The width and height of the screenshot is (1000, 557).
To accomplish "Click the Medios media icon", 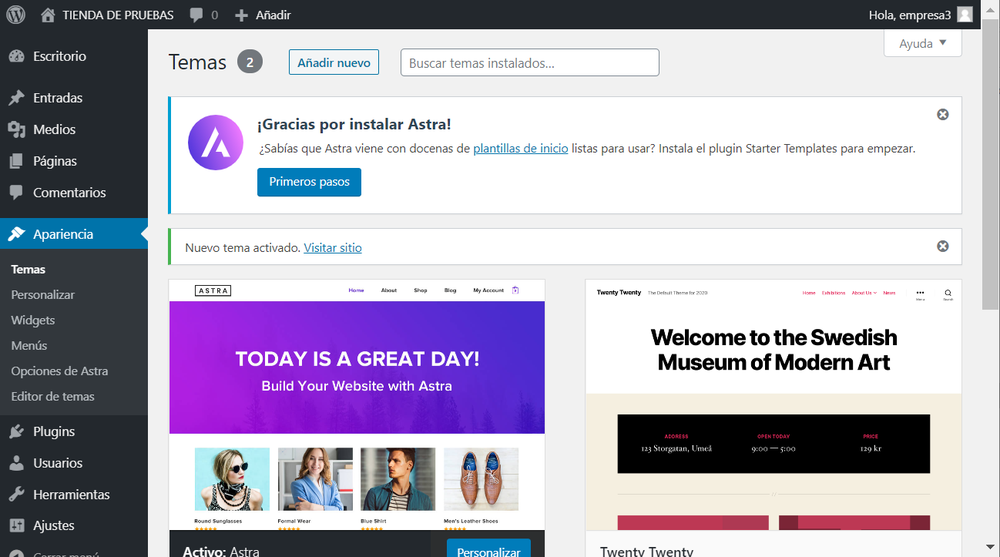I will pyautogui.click(x=17, y=130).
